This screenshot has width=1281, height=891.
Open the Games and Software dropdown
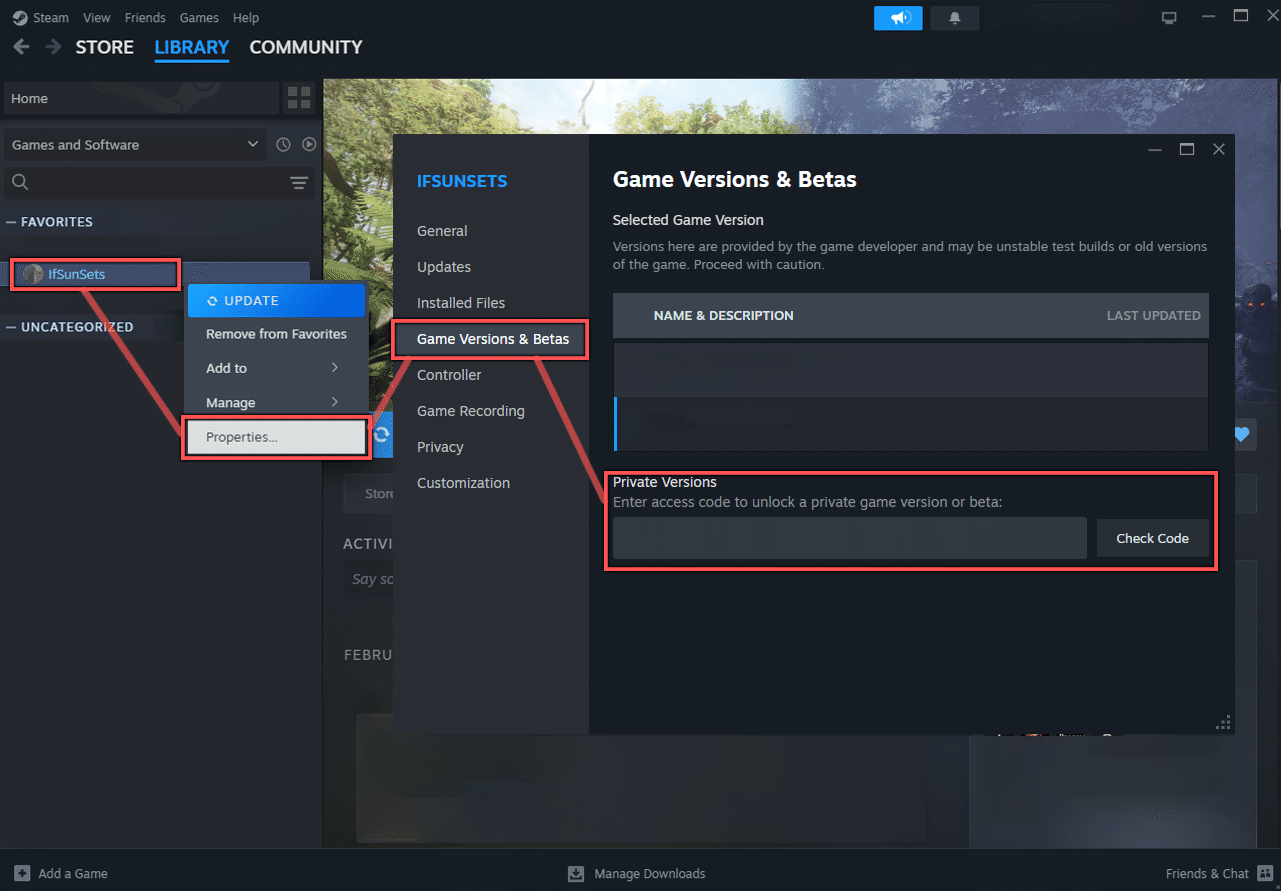pyautogui.click(x=135, y=145)
